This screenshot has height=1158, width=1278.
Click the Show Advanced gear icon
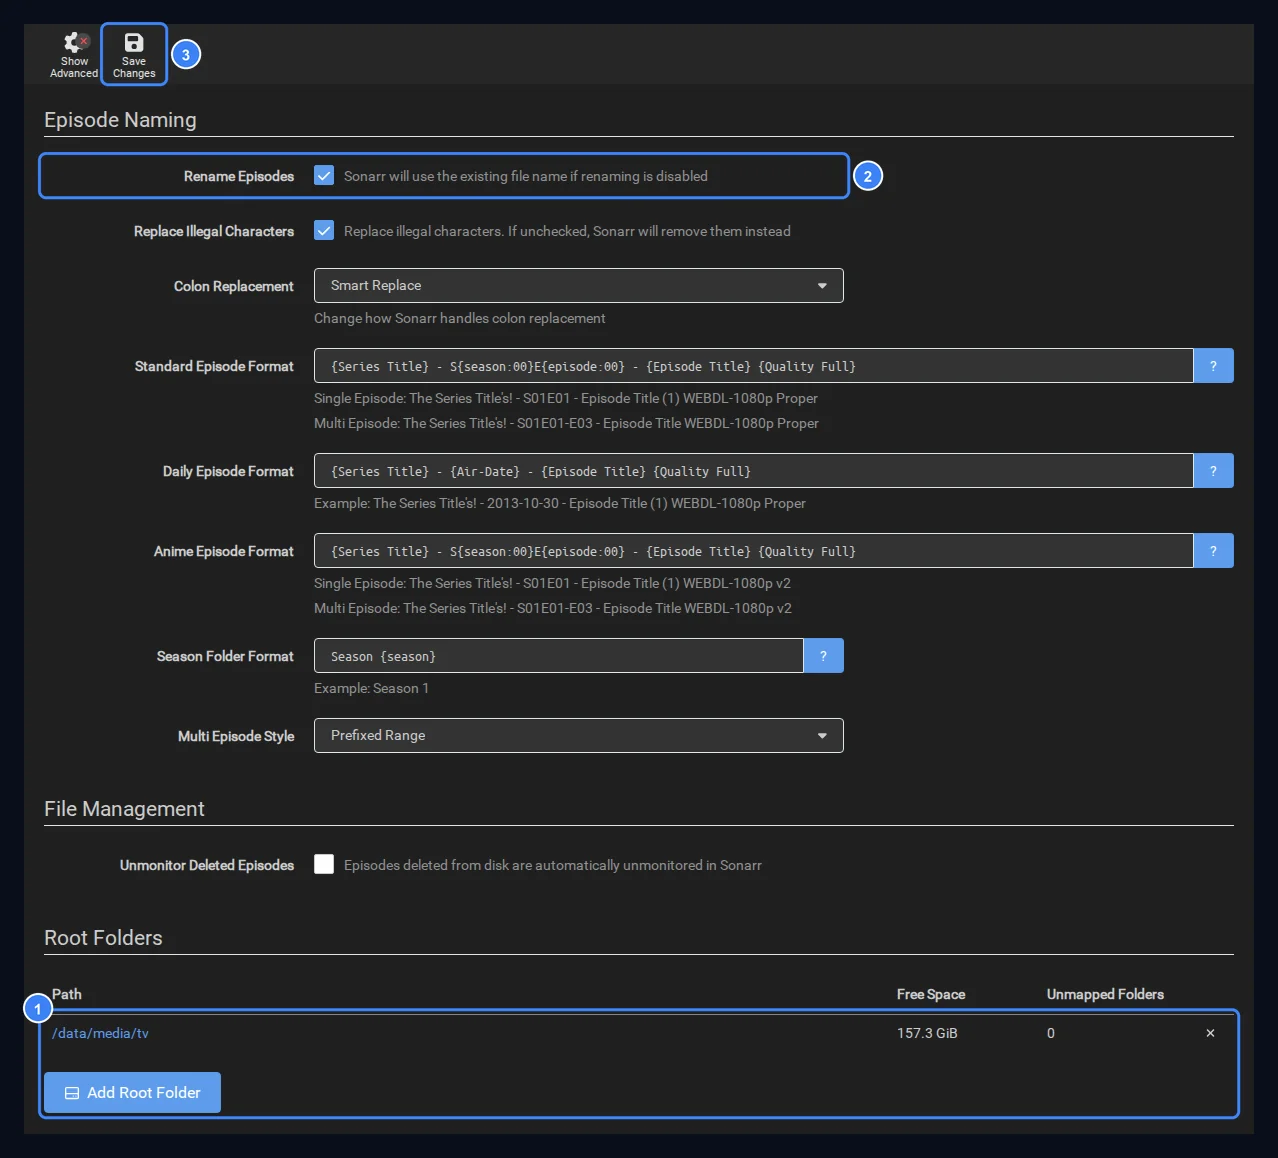(x=75, y=42)
